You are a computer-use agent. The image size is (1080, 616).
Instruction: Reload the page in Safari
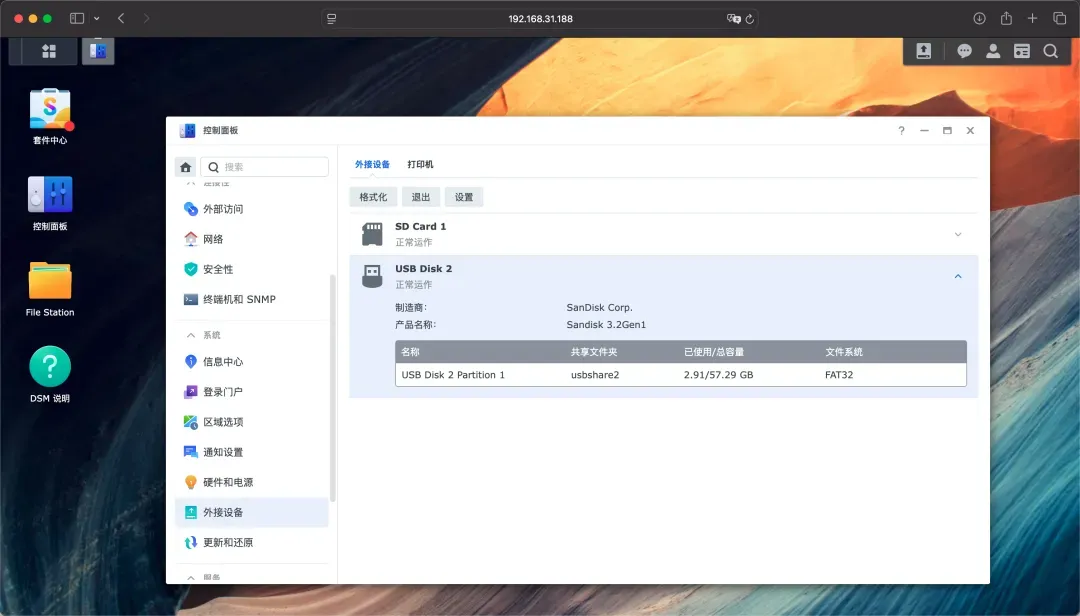[x=749, y=19]
